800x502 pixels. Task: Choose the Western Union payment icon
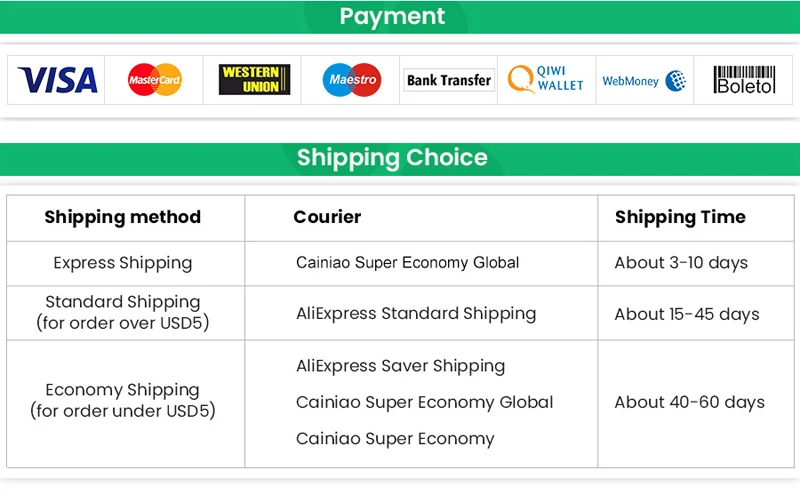pos(255,80)
